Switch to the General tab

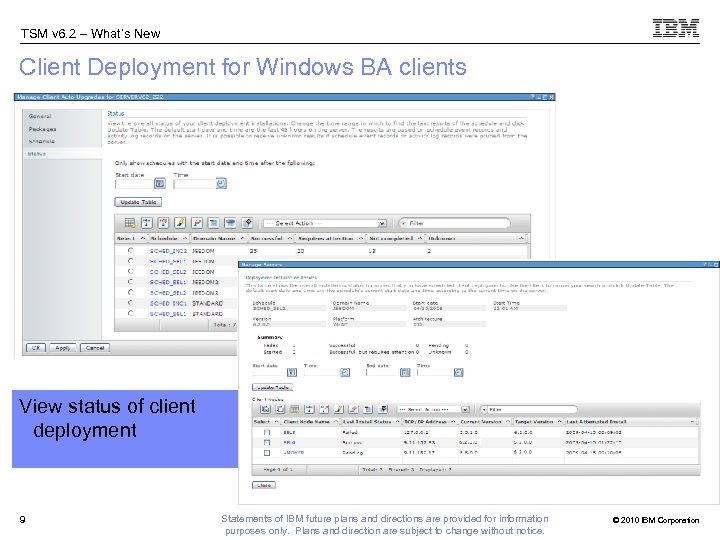[40, 116]
